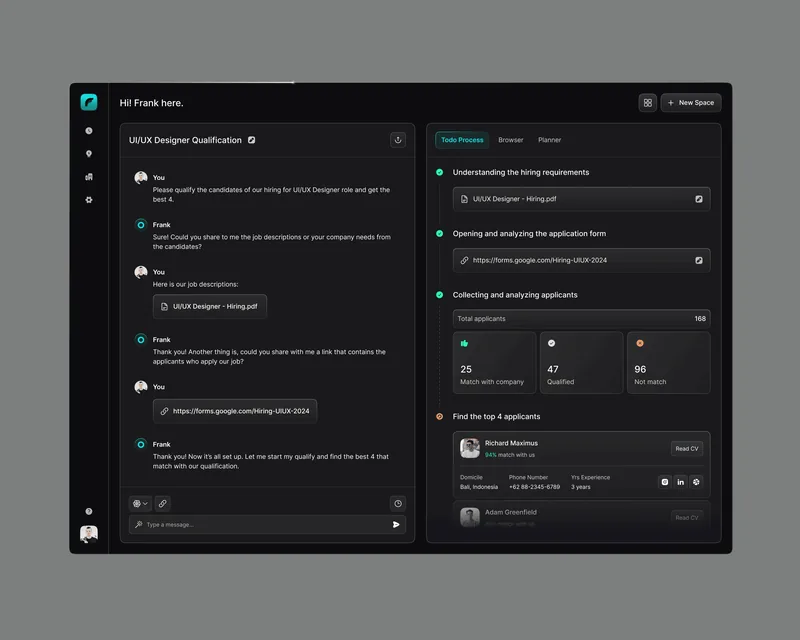The height and width of the screenshot is (640, 800).
Task: Switch to the Planner tab
Action: [x=549, y=140]
